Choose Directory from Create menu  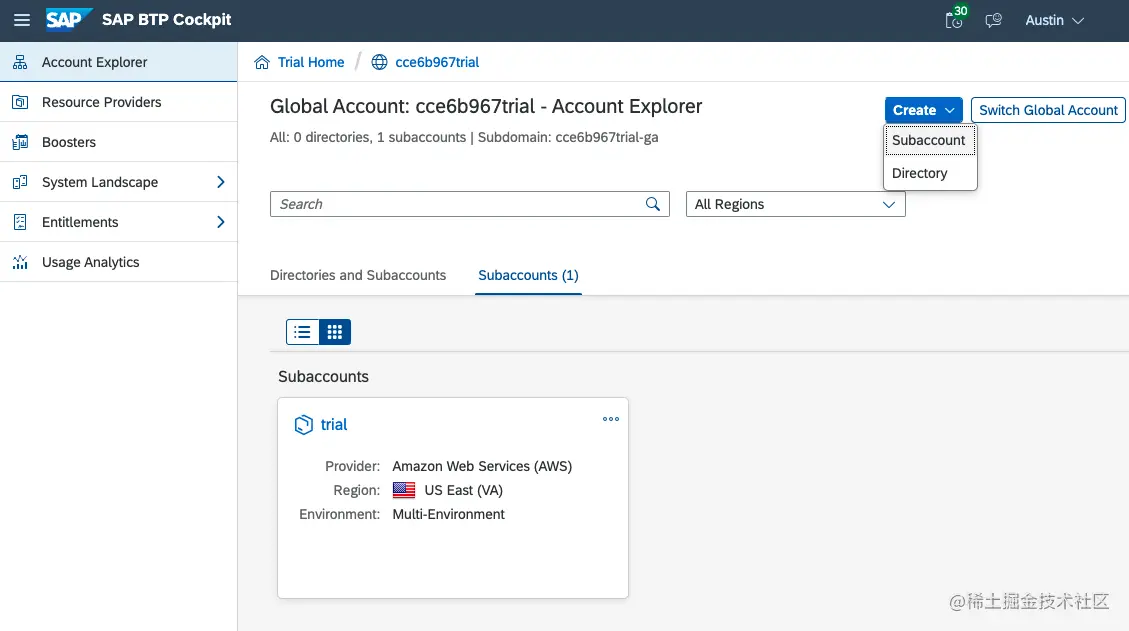coord(930,173)
